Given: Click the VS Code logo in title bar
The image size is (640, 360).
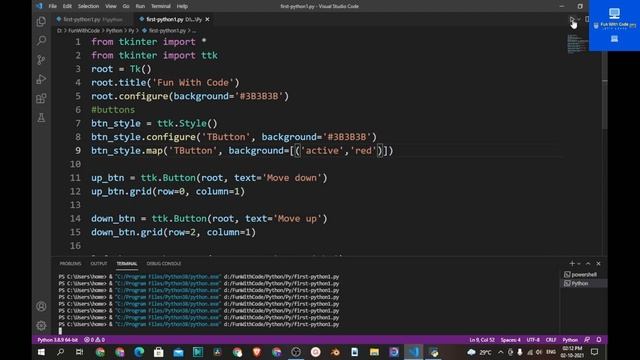Looking at the screenshot, I should [x=39, y=6].
